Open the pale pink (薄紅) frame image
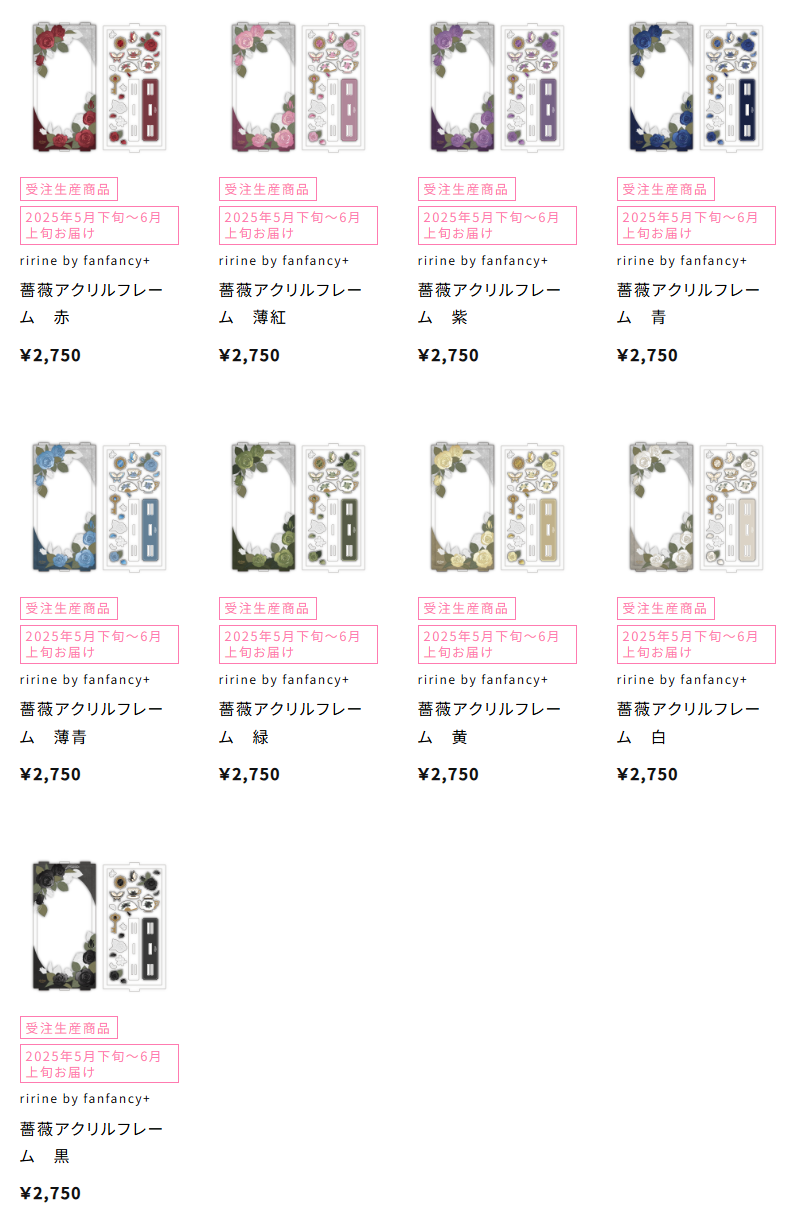The image size is (791, 1223). pos(298,87)
